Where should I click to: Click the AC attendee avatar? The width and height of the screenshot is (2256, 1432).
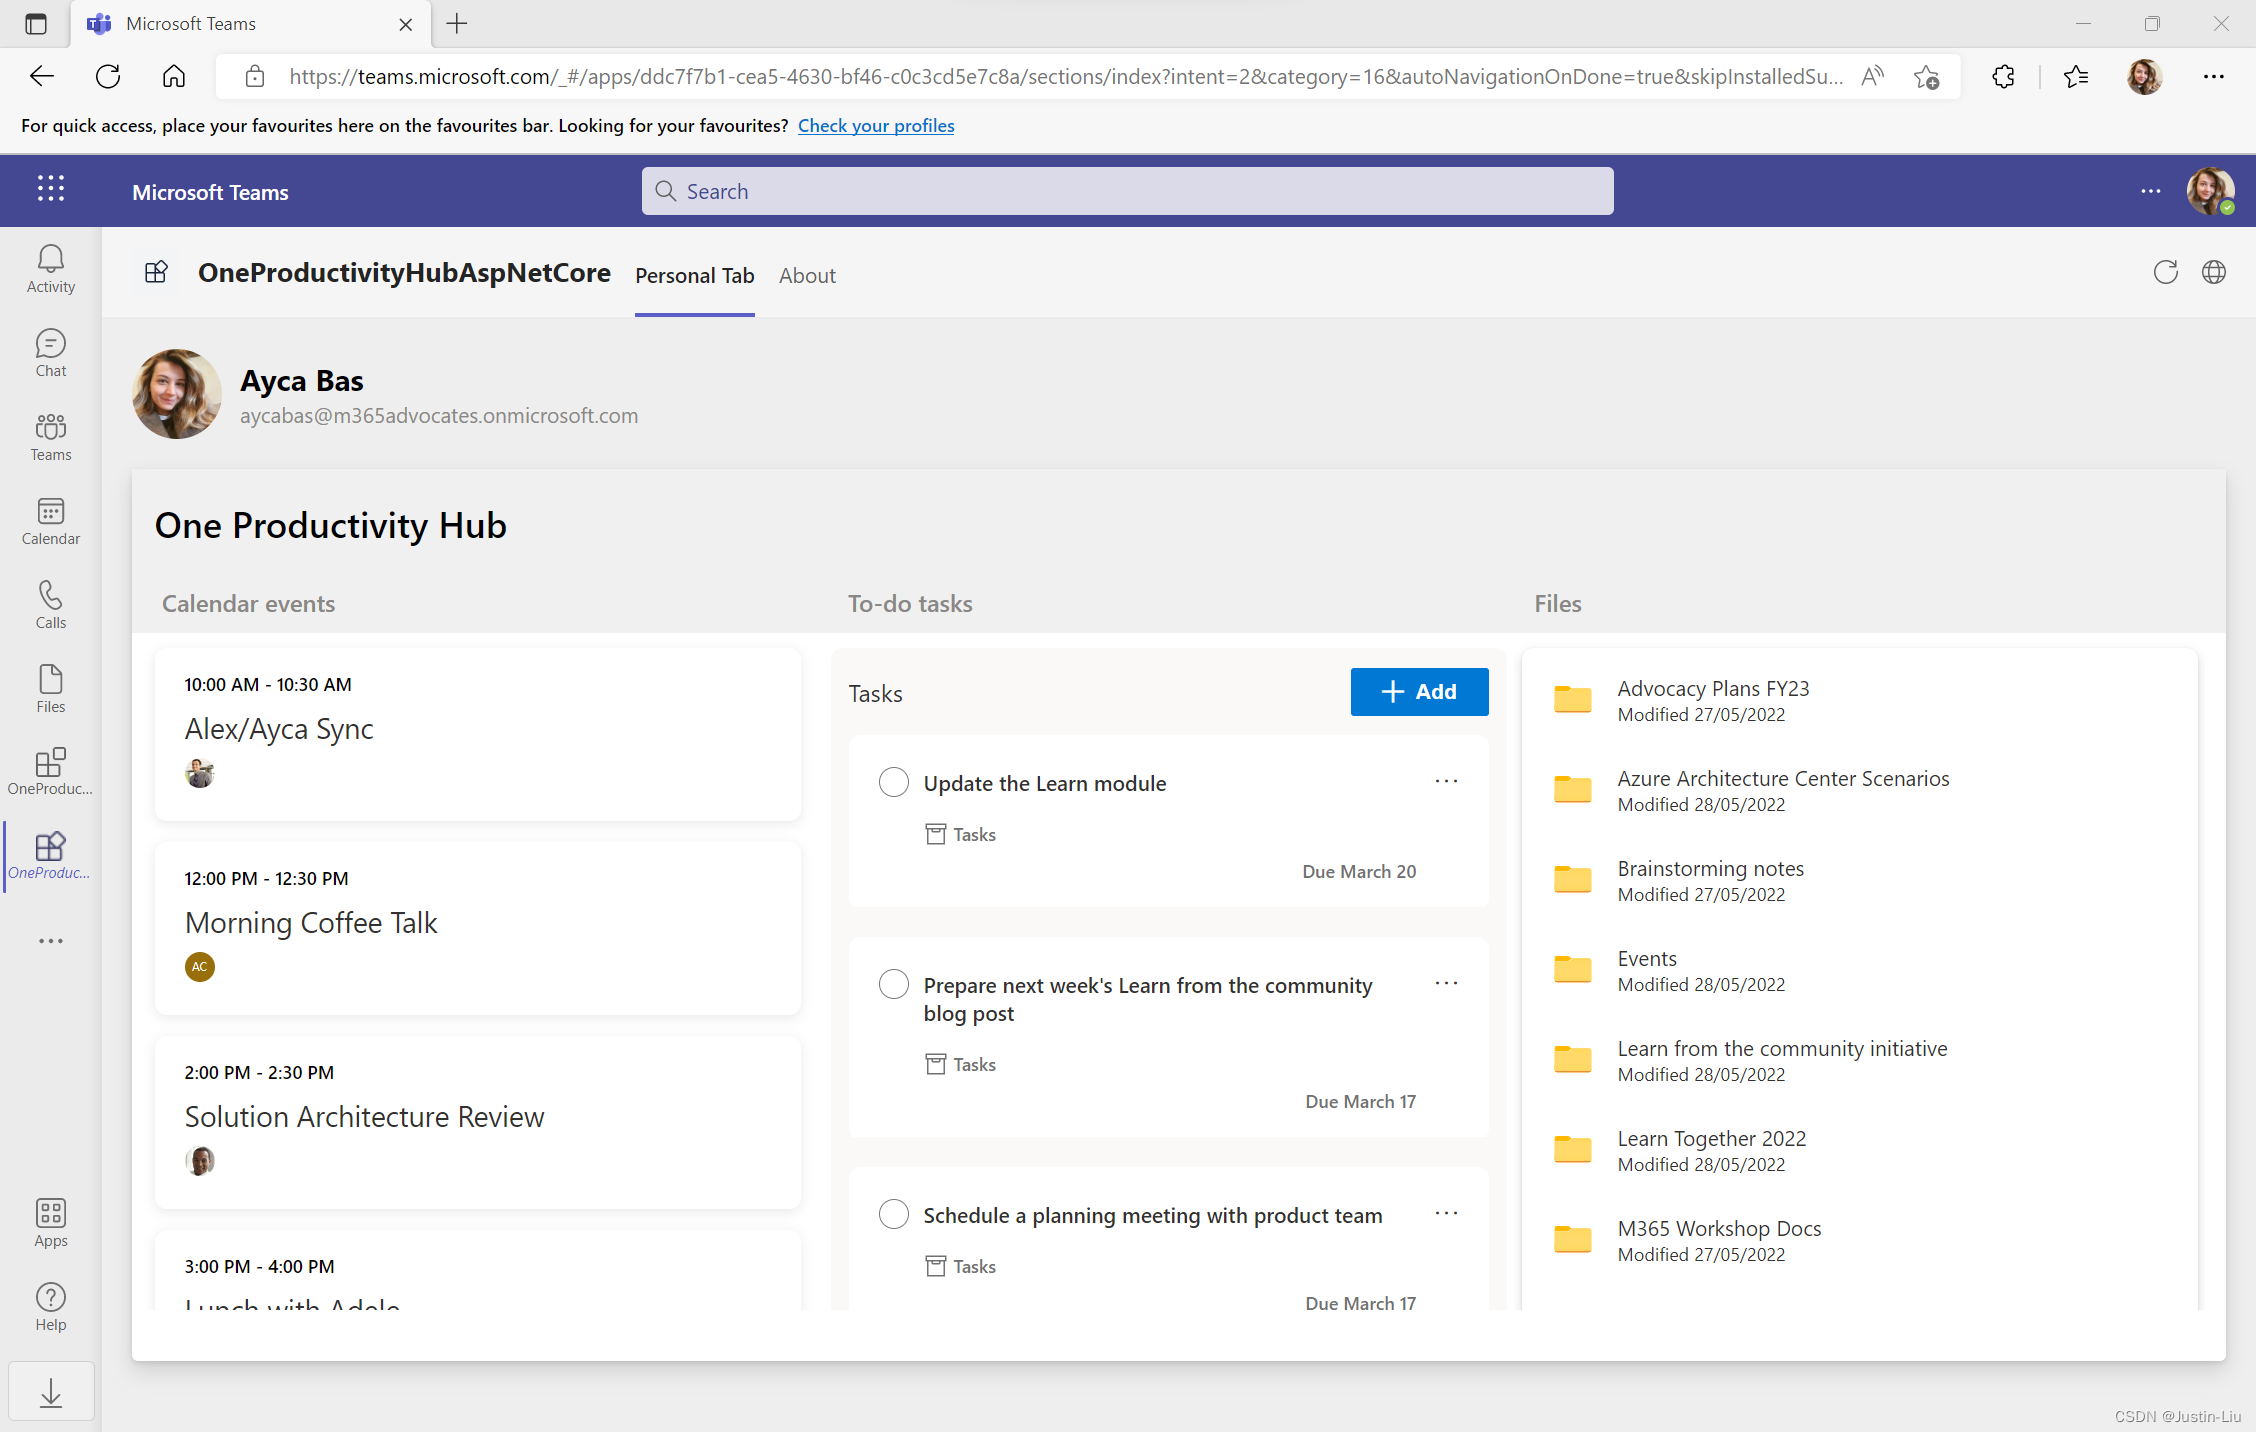click(x=200, y=966)
